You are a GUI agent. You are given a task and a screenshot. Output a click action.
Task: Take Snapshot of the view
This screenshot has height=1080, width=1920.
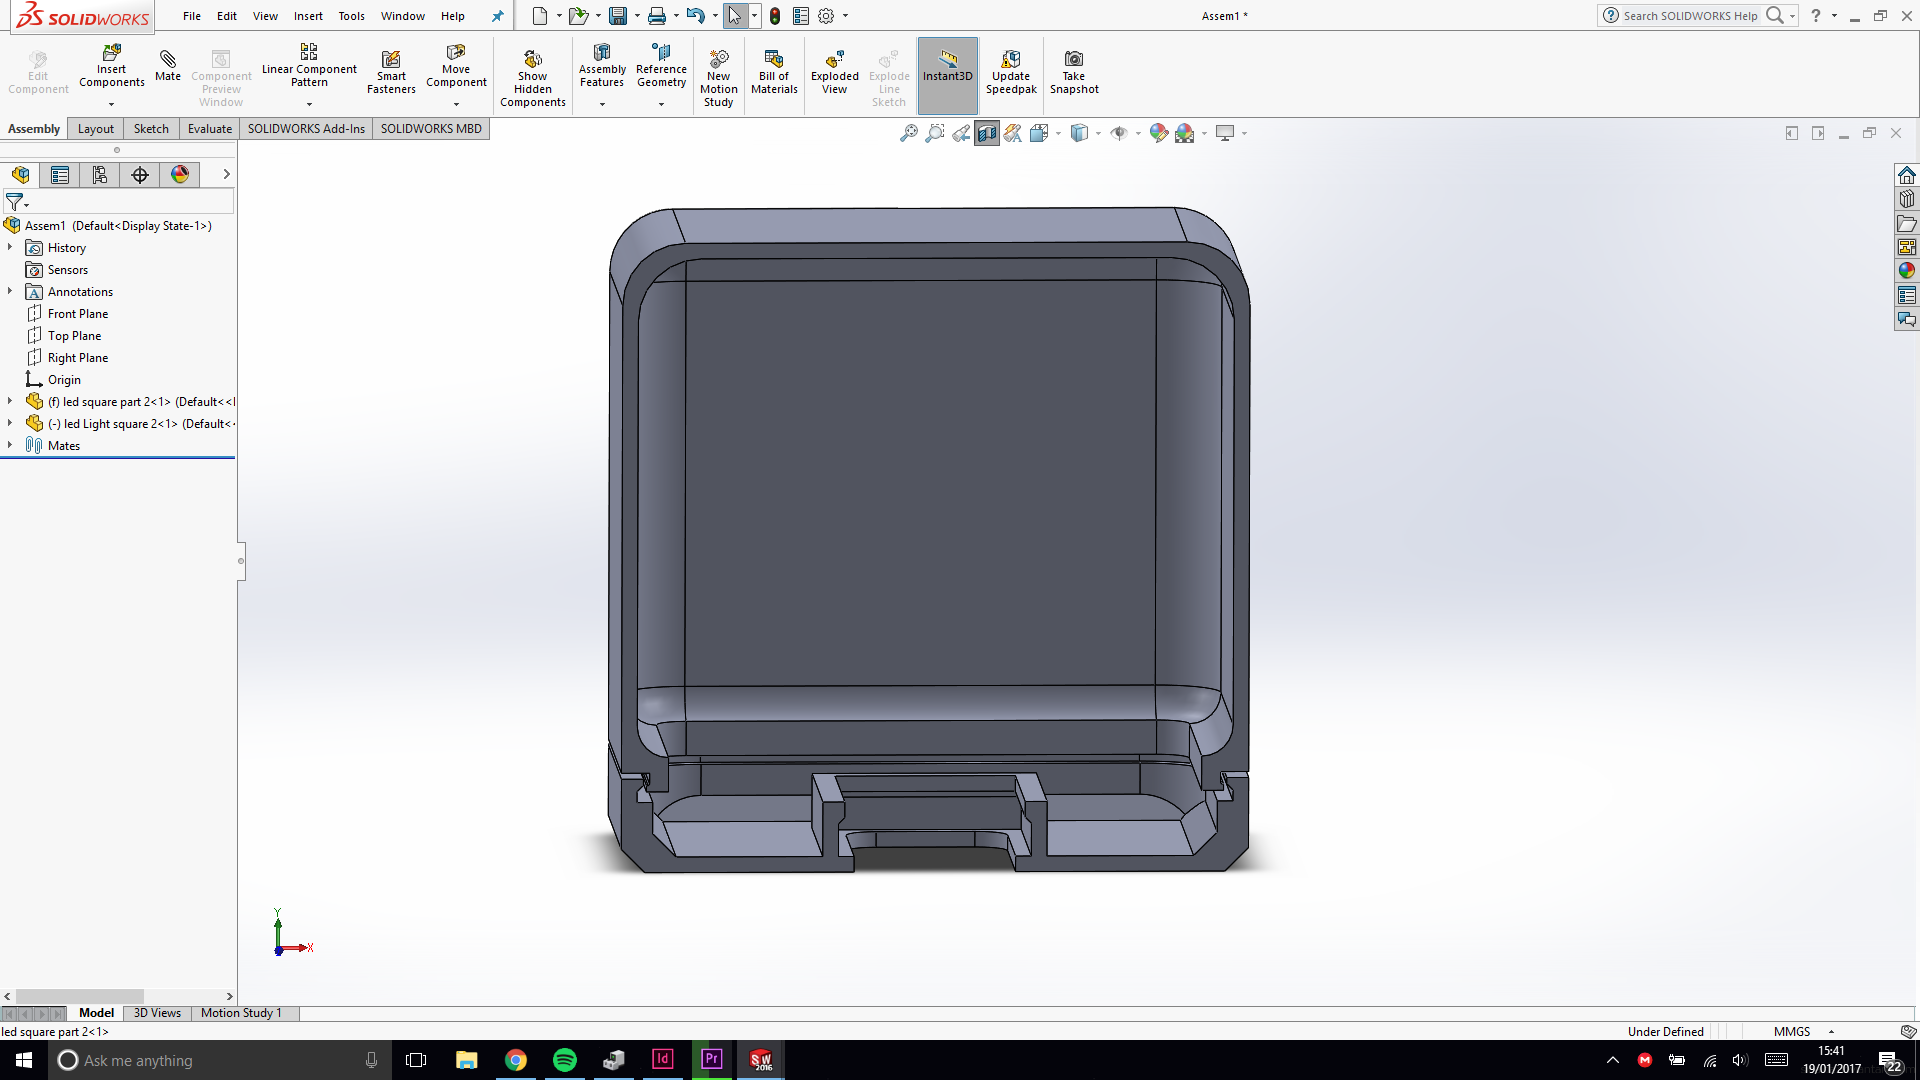point(1074,73)
